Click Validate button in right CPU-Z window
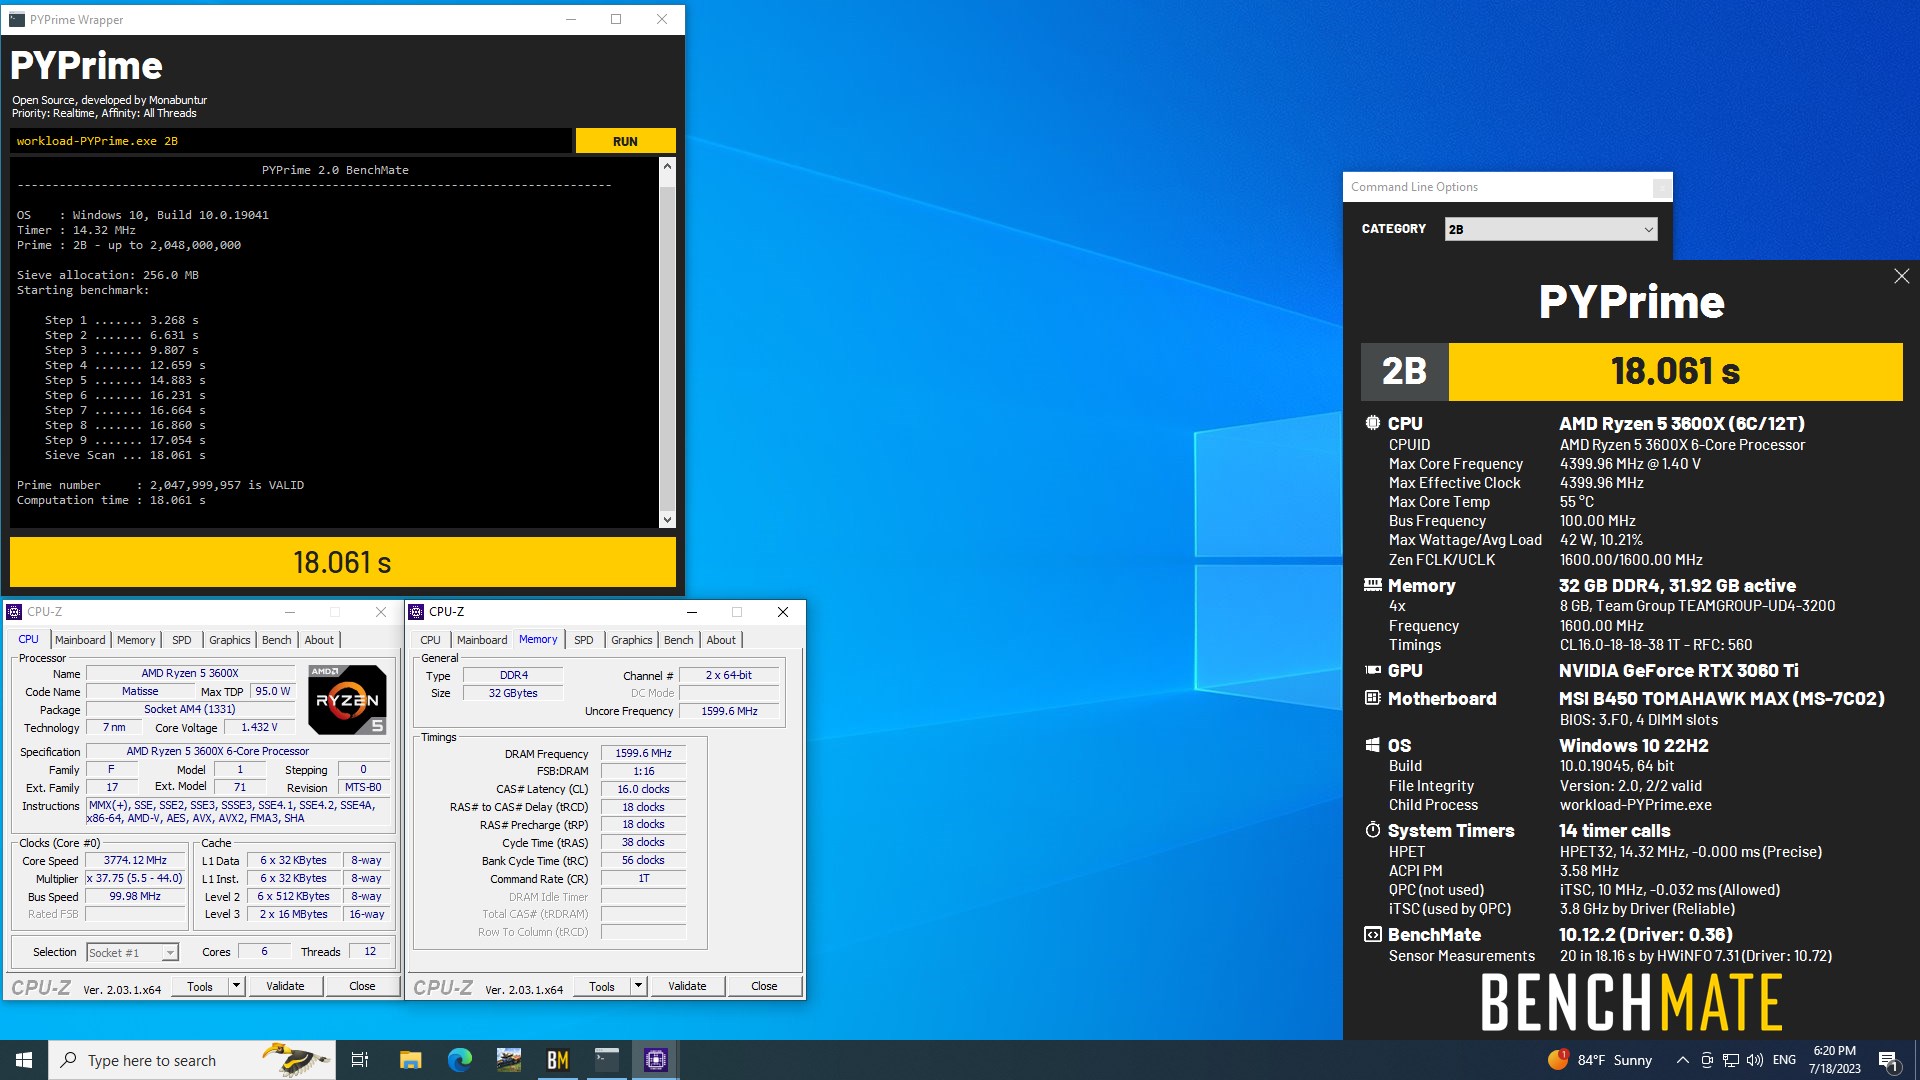Viewport: 1920px width, 1080px height. [687, 987]
